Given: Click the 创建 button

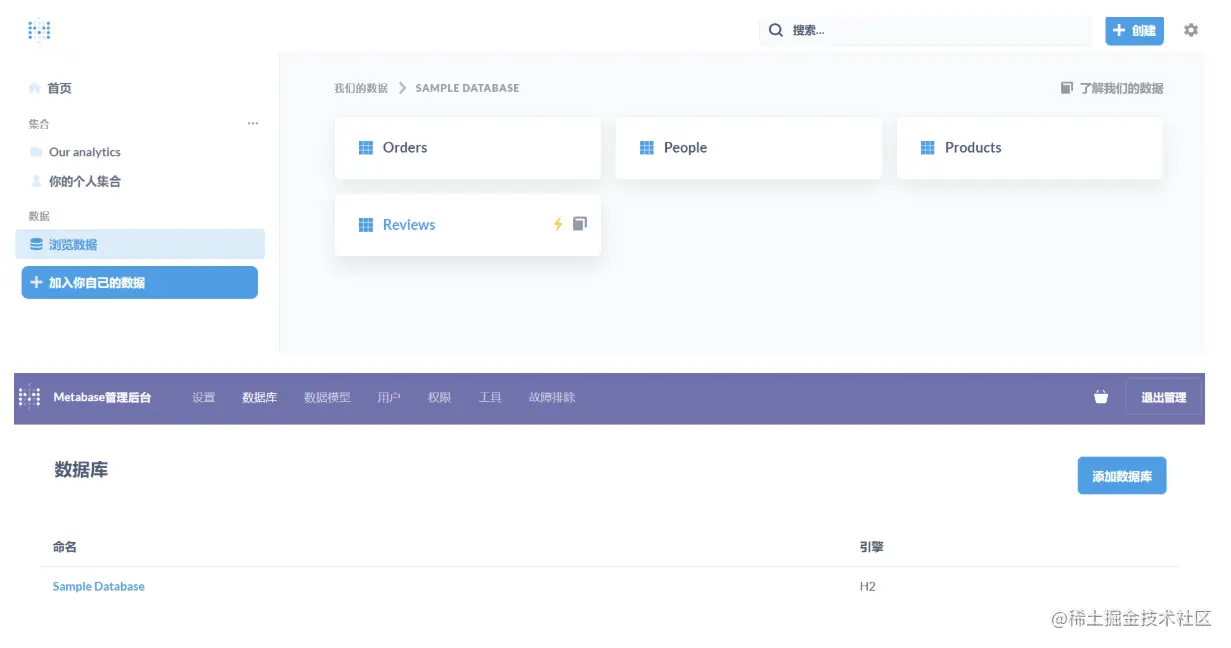Looking at the screenshot, I should [x=1134, y=30].
